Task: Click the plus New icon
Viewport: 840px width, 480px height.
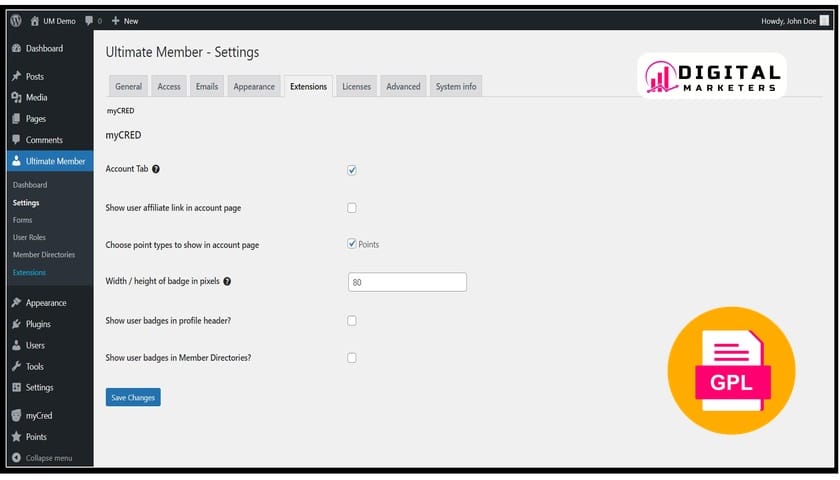Action: click(116, 21)
